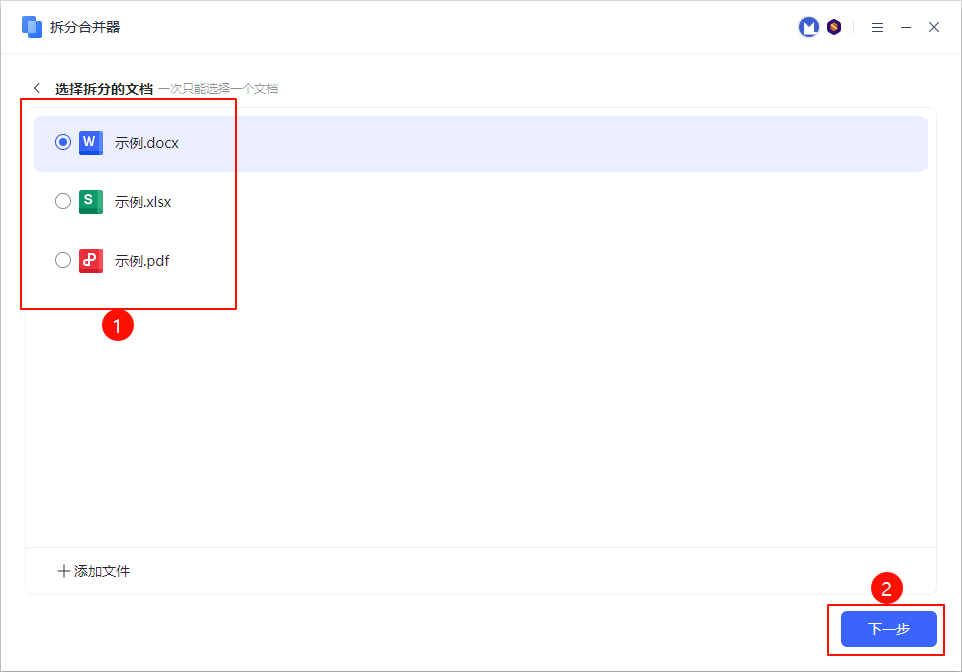Click the purple hexagon membership badge
The image size is (962, 672).
tap(834, 27)
